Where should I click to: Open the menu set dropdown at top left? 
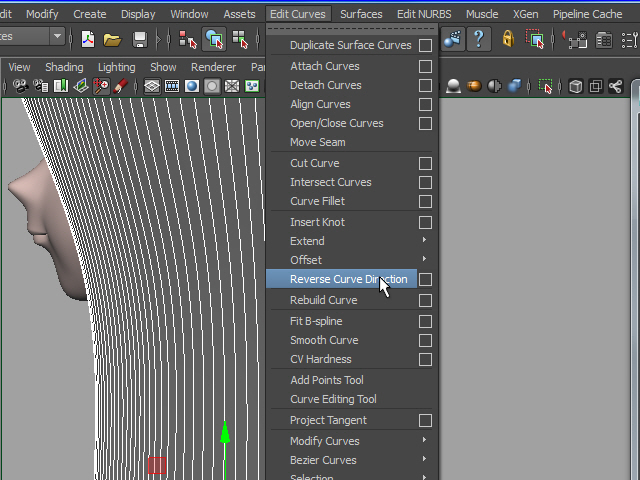click(x=57, y=37)
